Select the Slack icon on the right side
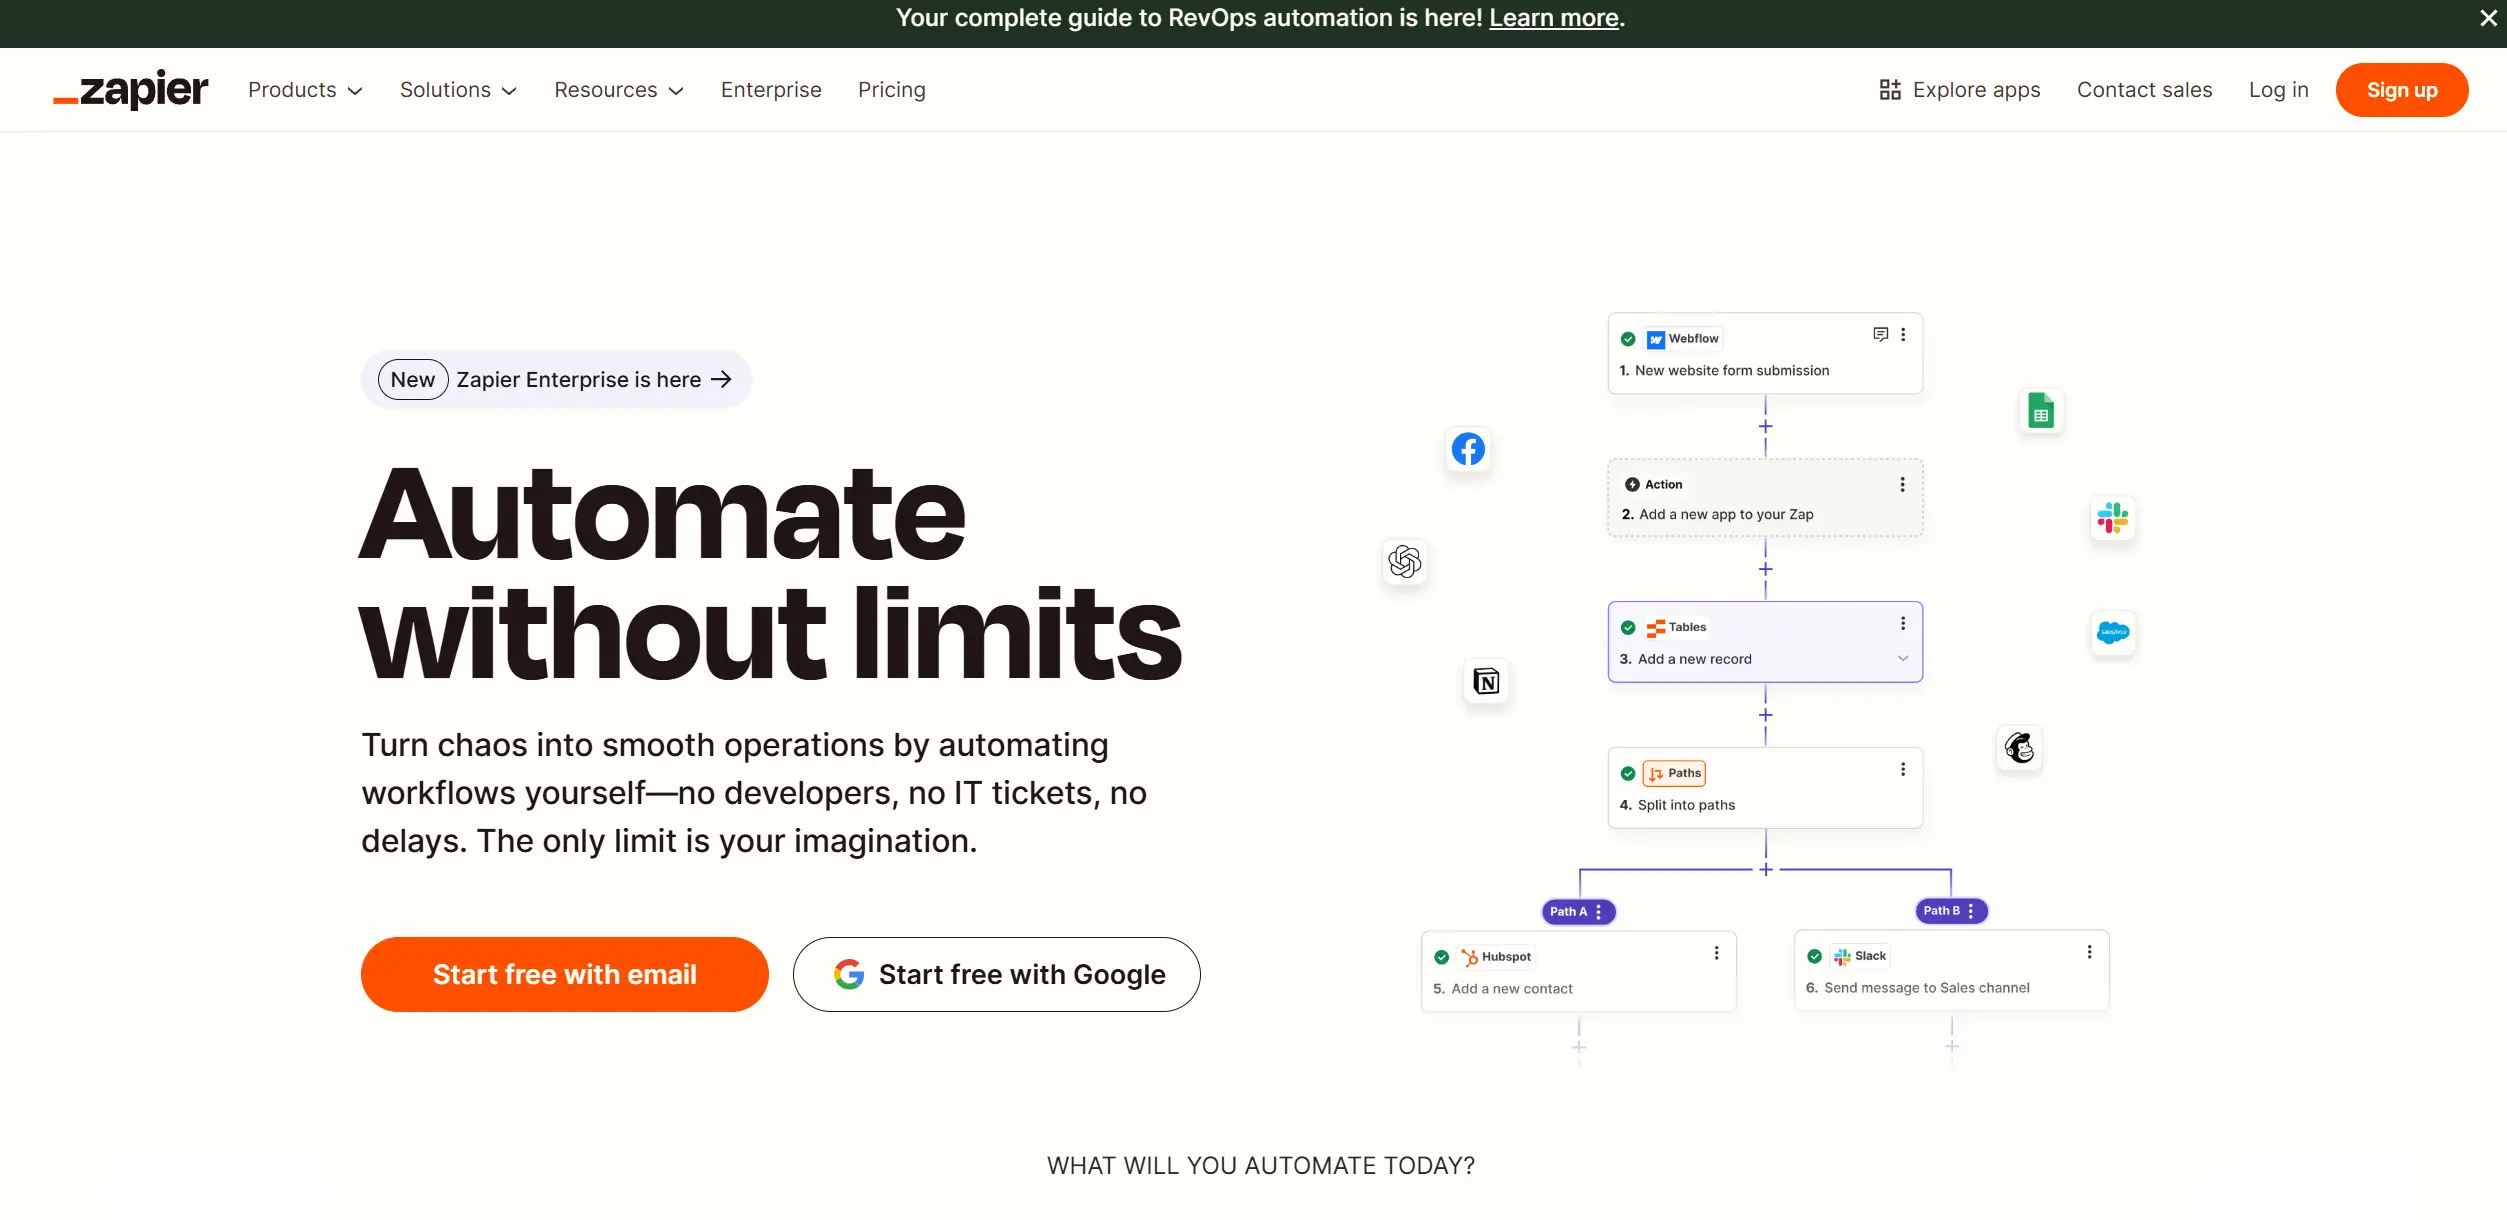Image resolution: width=2507 pixels, height=1220 pixels. tap(2113, 519)
